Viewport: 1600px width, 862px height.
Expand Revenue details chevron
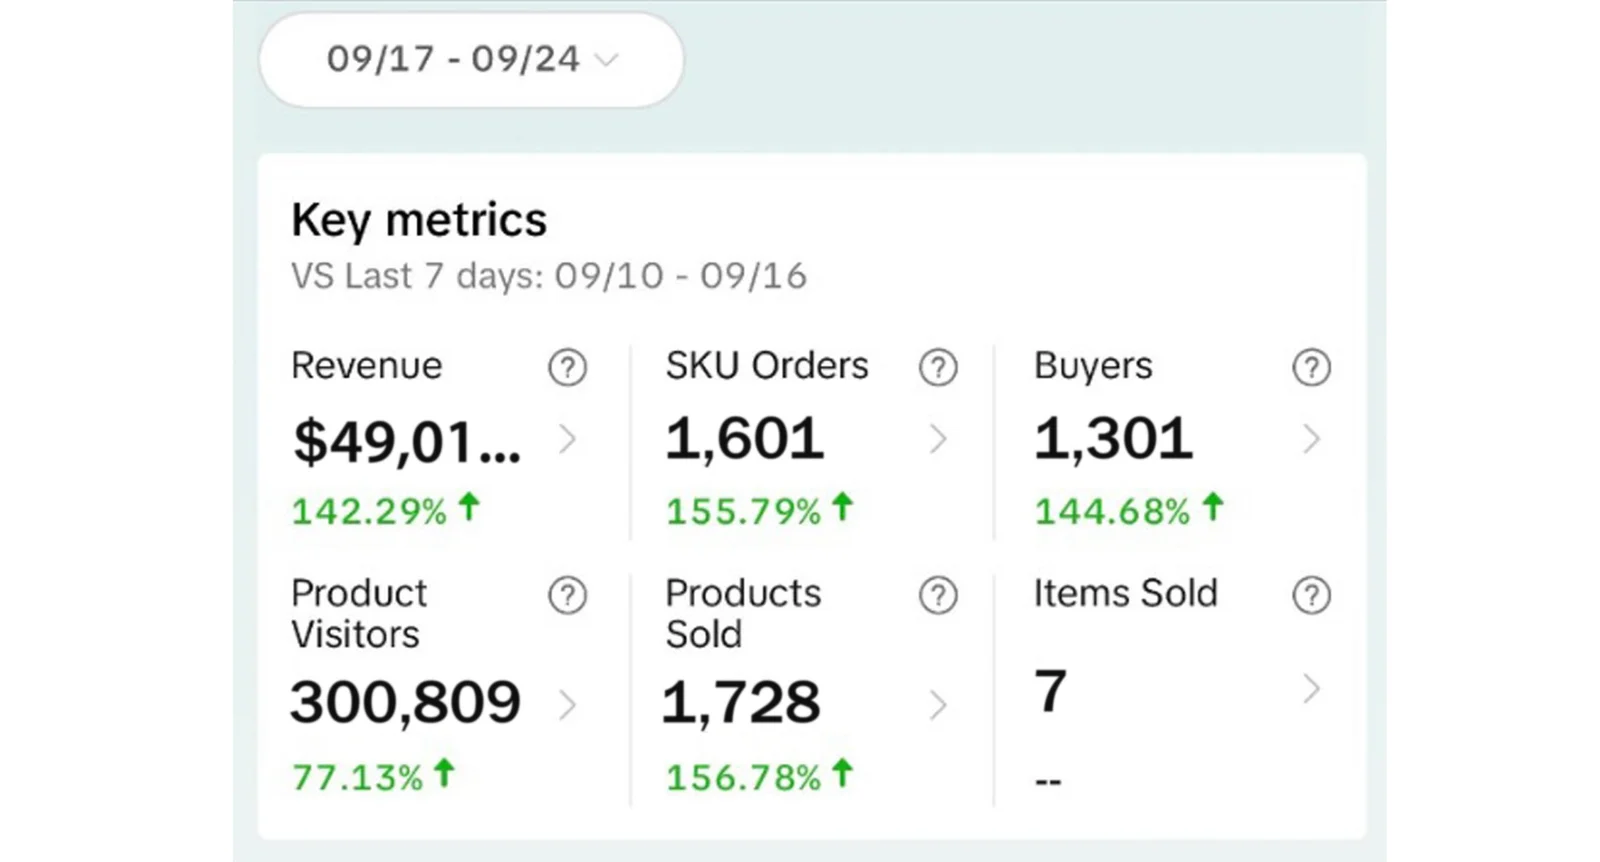pyautogui.click(x=567, y=439)
